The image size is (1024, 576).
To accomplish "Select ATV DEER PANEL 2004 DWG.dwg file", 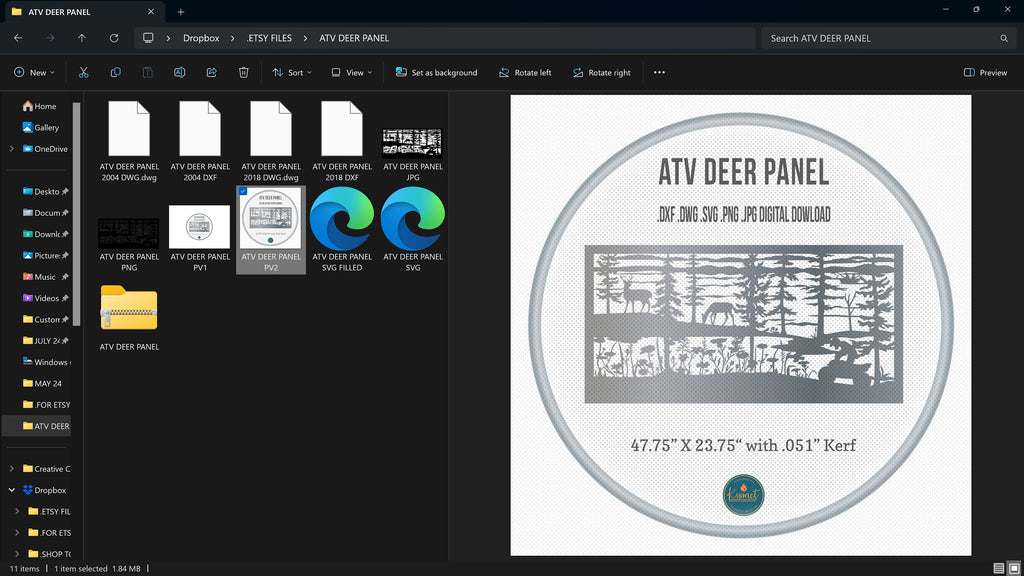I will tap(129, 141).
